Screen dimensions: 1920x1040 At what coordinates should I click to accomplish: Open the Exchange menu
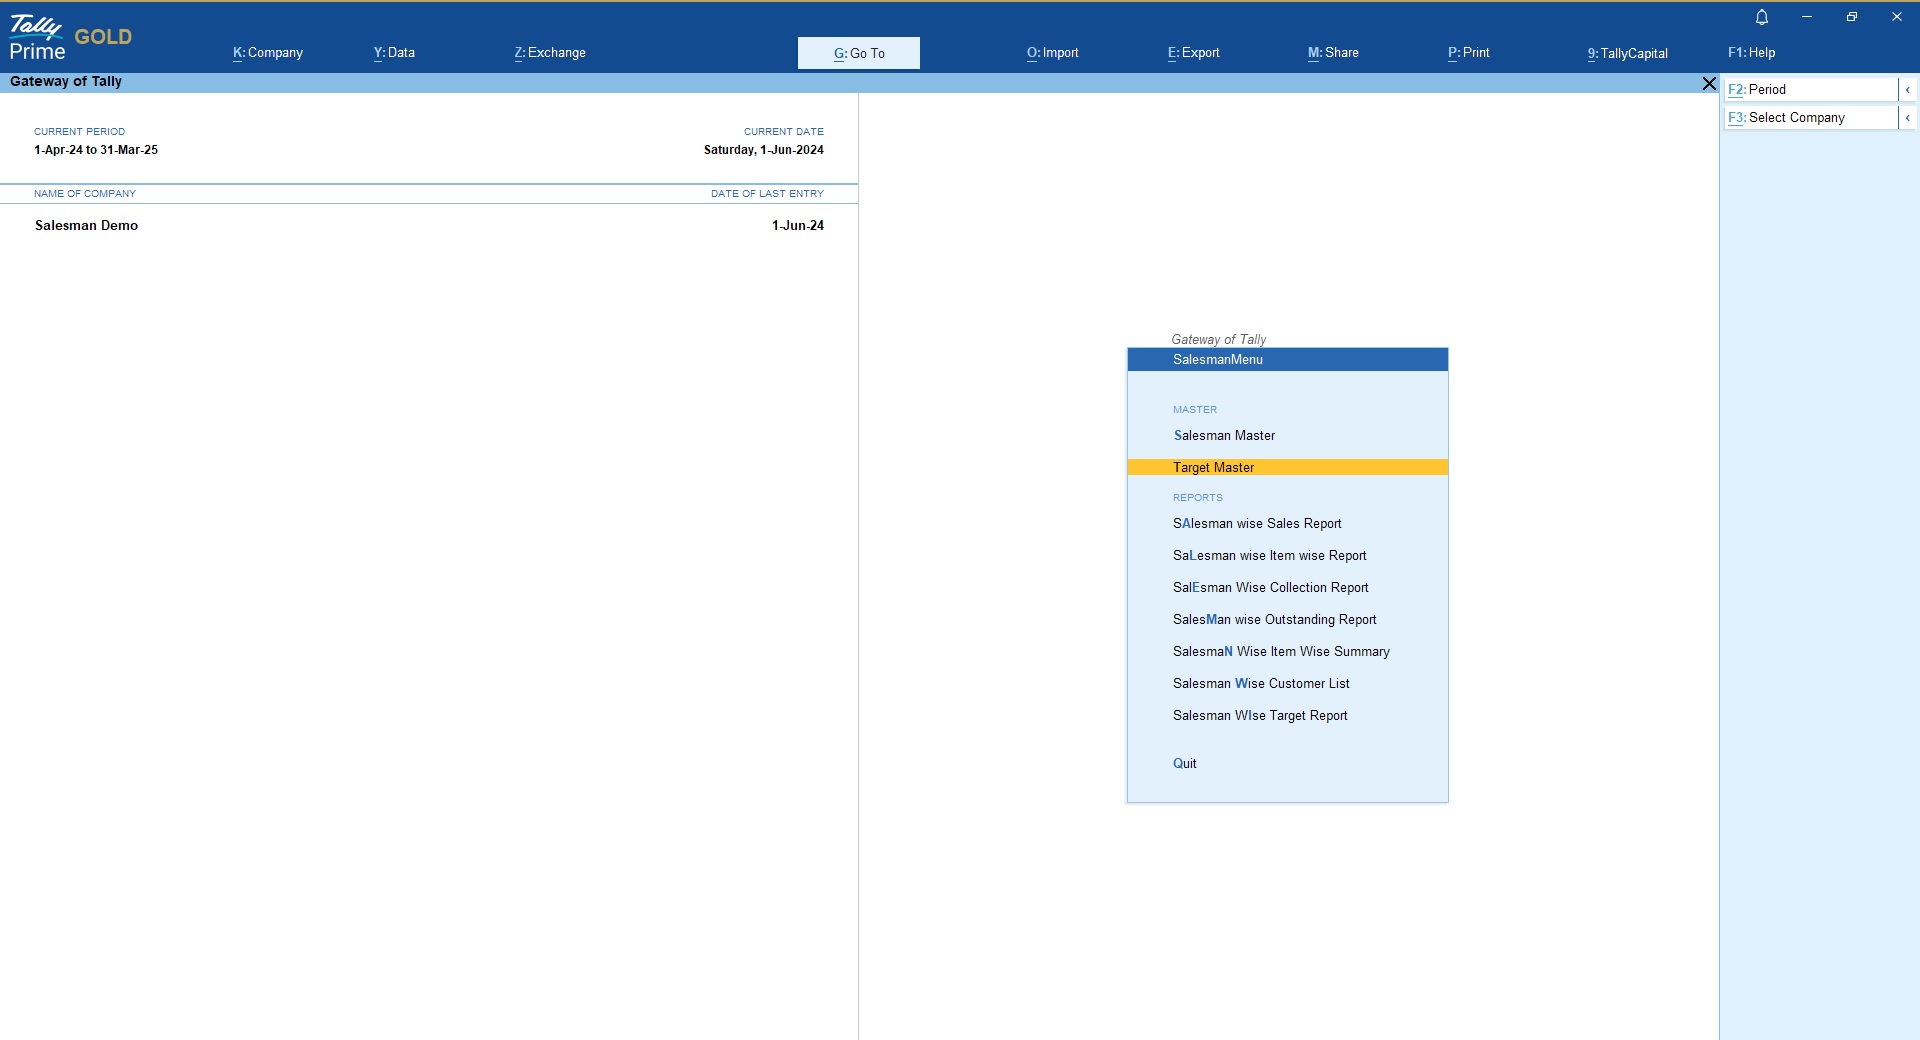pos(550,53)
